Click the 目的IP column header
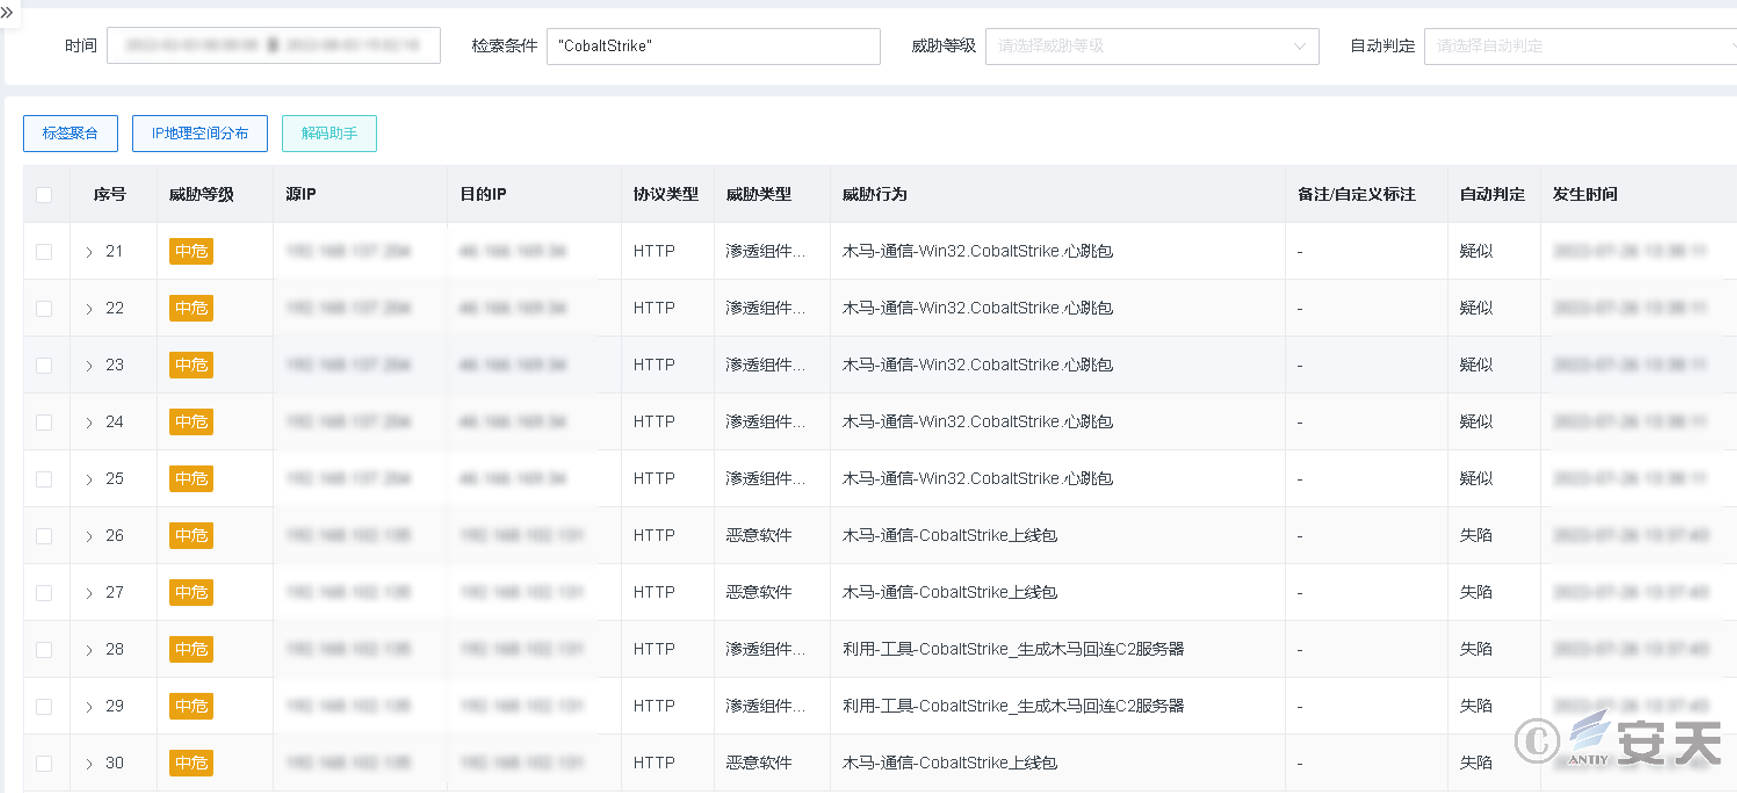This screenshot has height=793, width=1737. click(483, 194)
